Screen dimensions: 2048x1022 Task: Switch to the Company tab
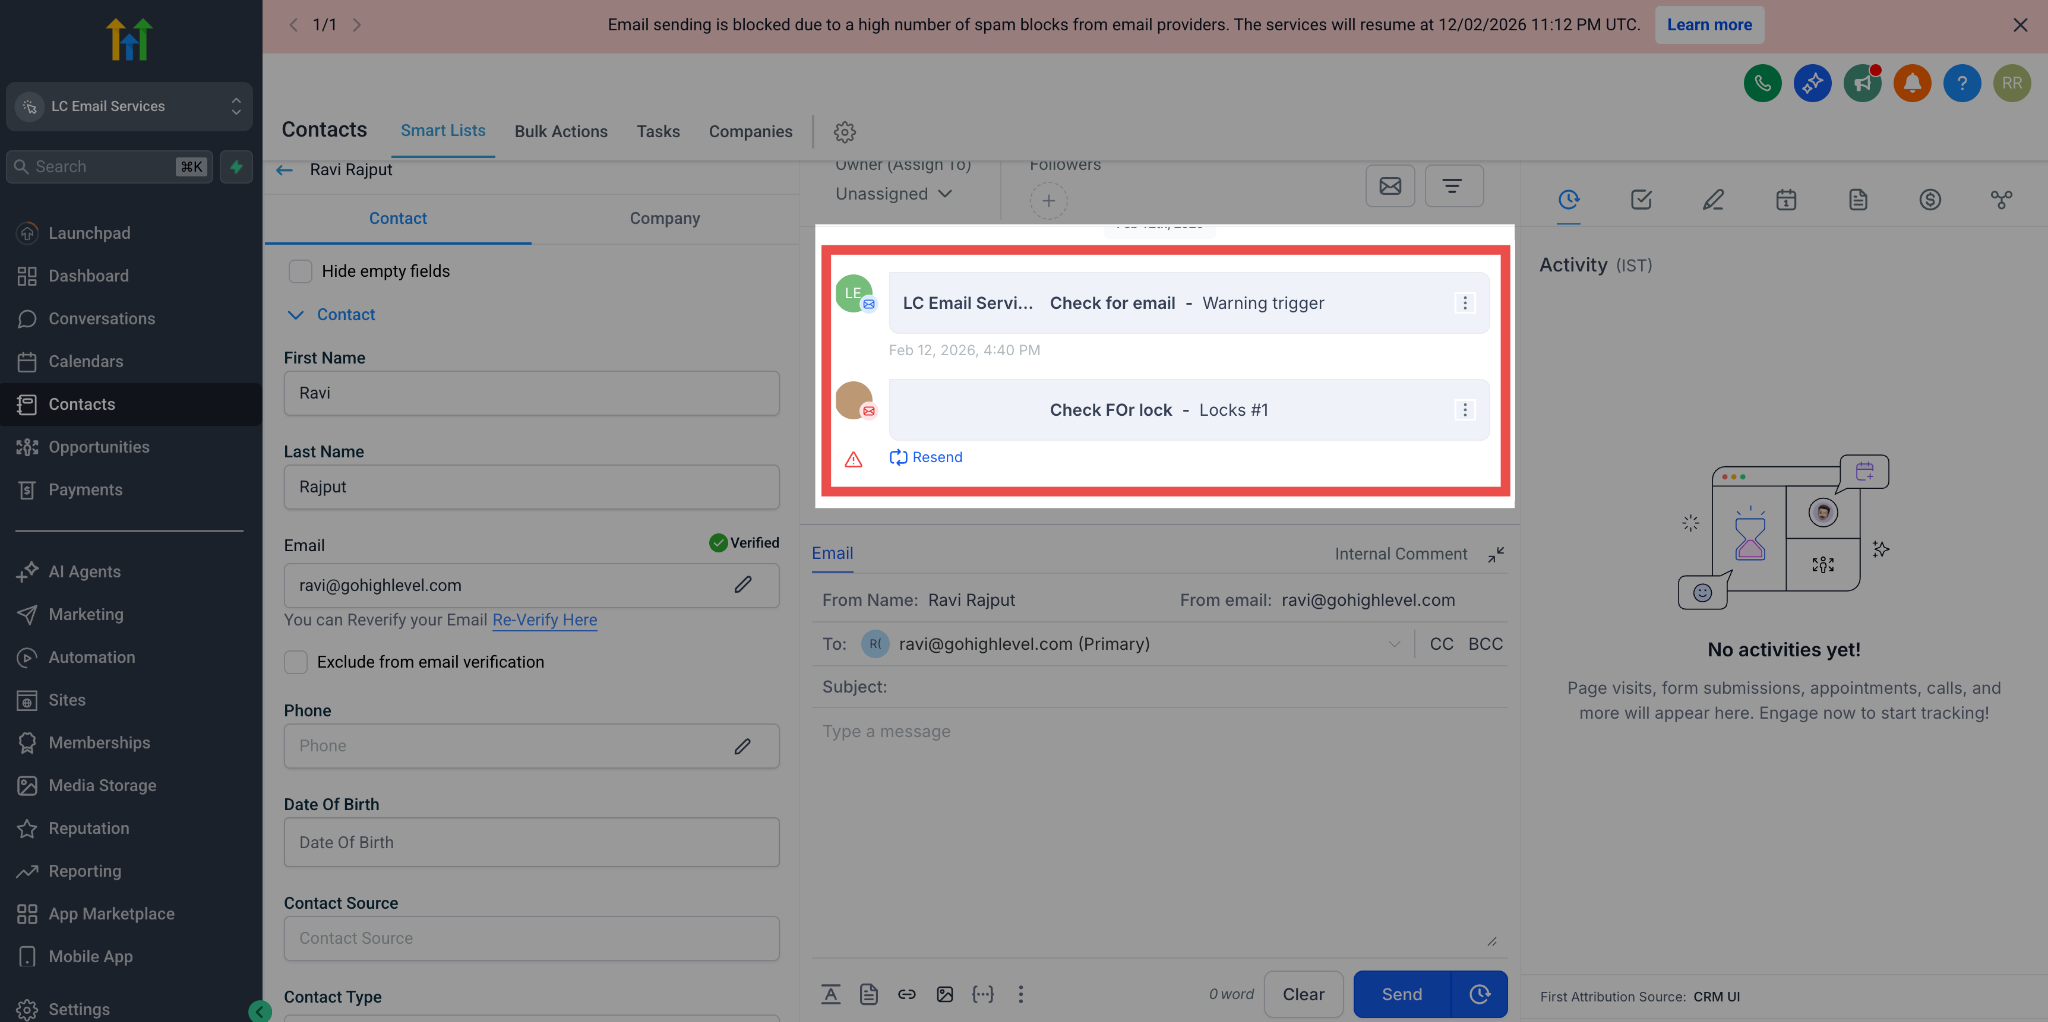coord(665,218)
